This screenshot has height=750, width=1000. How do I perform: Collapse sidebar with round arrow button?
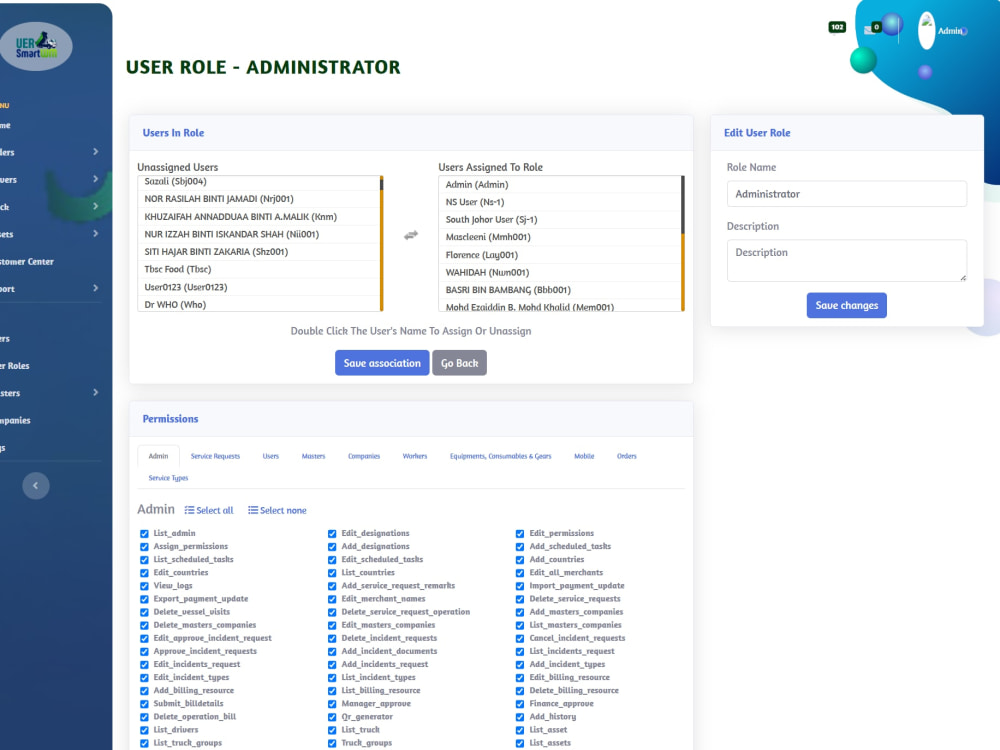[36, 486]
